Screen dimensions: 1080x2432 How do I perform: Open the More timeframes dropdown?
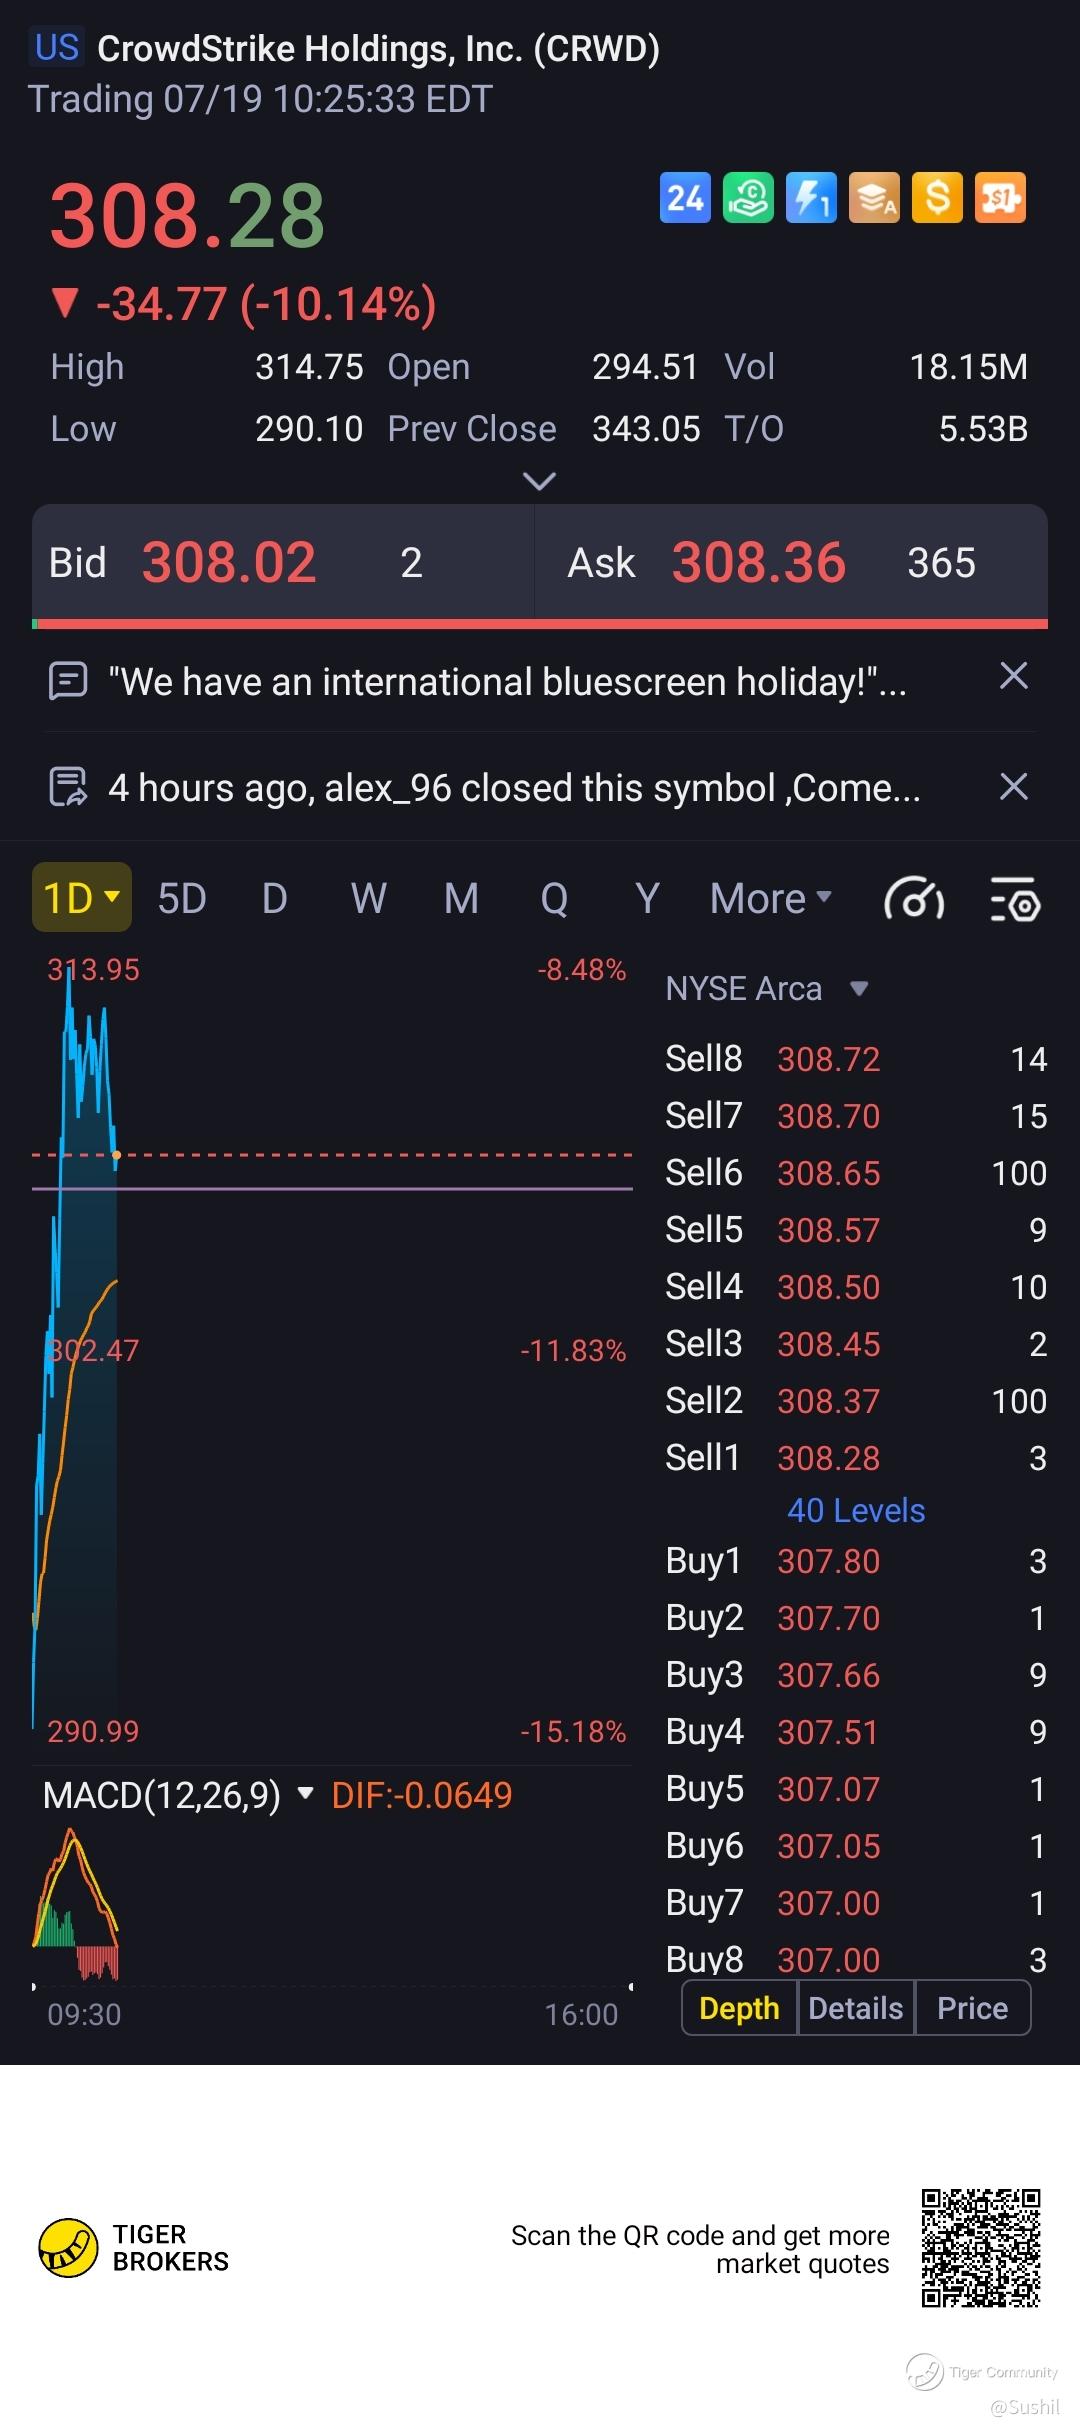coord(770,898)
